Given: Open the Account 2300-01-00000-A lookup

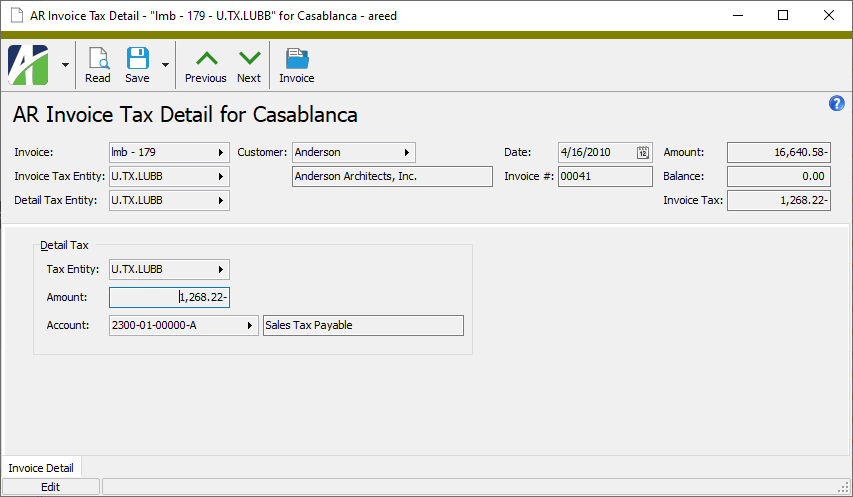Looking at the screenshot, I should click(x=249, y=326).
